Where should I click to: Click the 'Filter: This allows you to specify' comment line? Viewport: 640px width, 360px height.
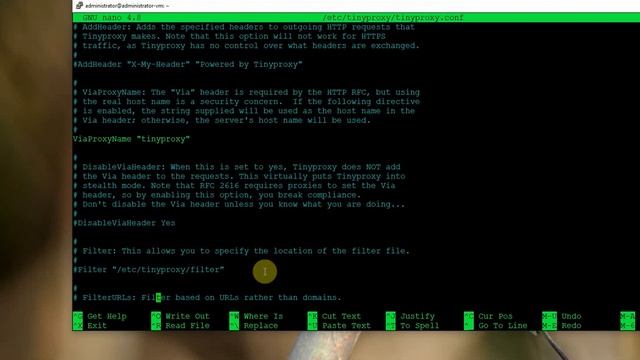(242, 251)
